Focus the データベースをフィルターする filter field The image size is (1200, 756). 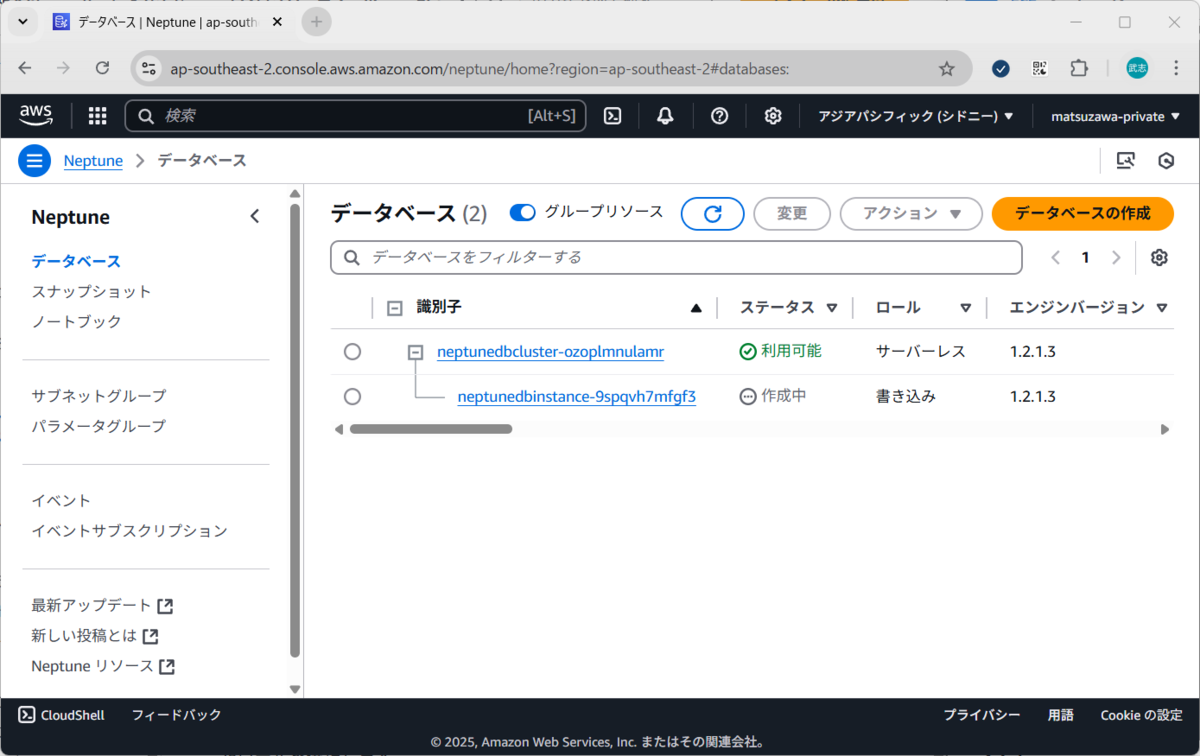point(676,257)
